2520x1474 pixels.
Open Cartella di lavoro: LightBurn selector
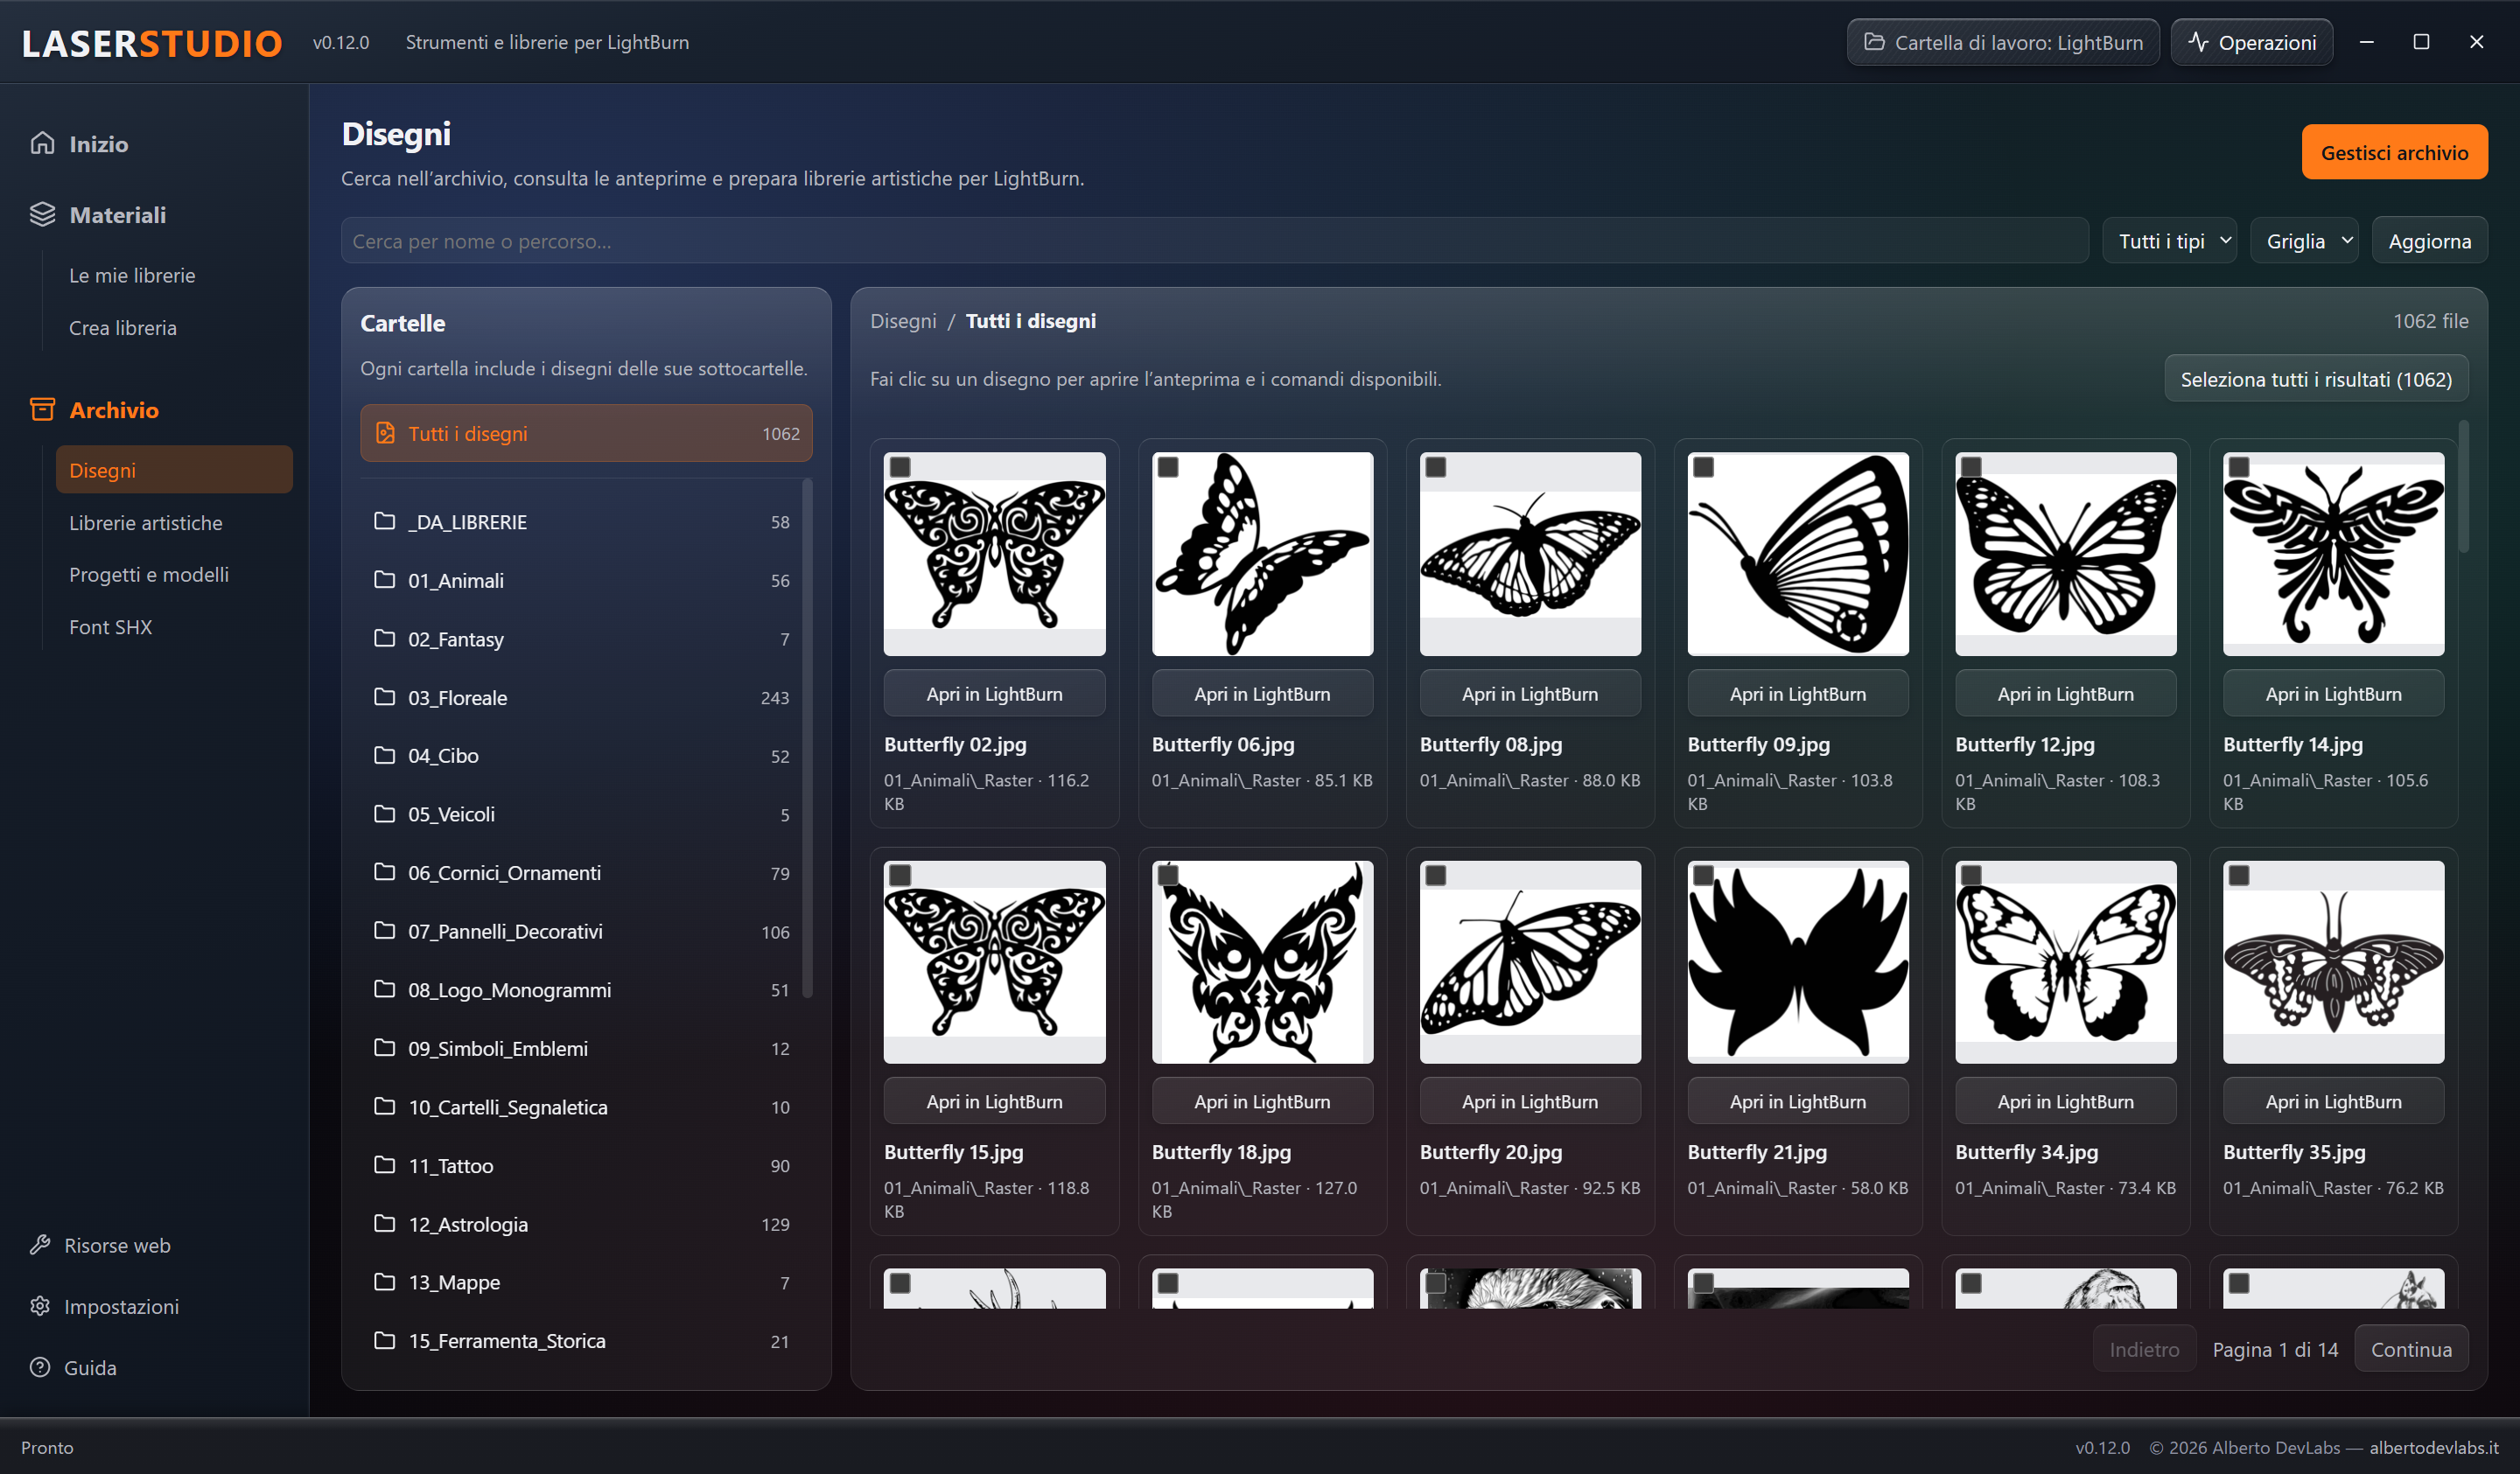pyautogui.click(x=2003, y=42)
